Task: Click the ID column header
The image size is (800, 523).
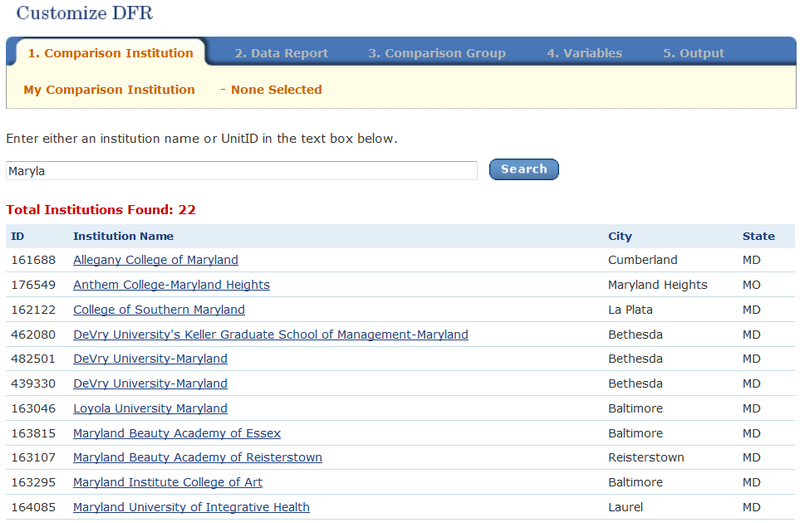Action: [x=17, y=236]
